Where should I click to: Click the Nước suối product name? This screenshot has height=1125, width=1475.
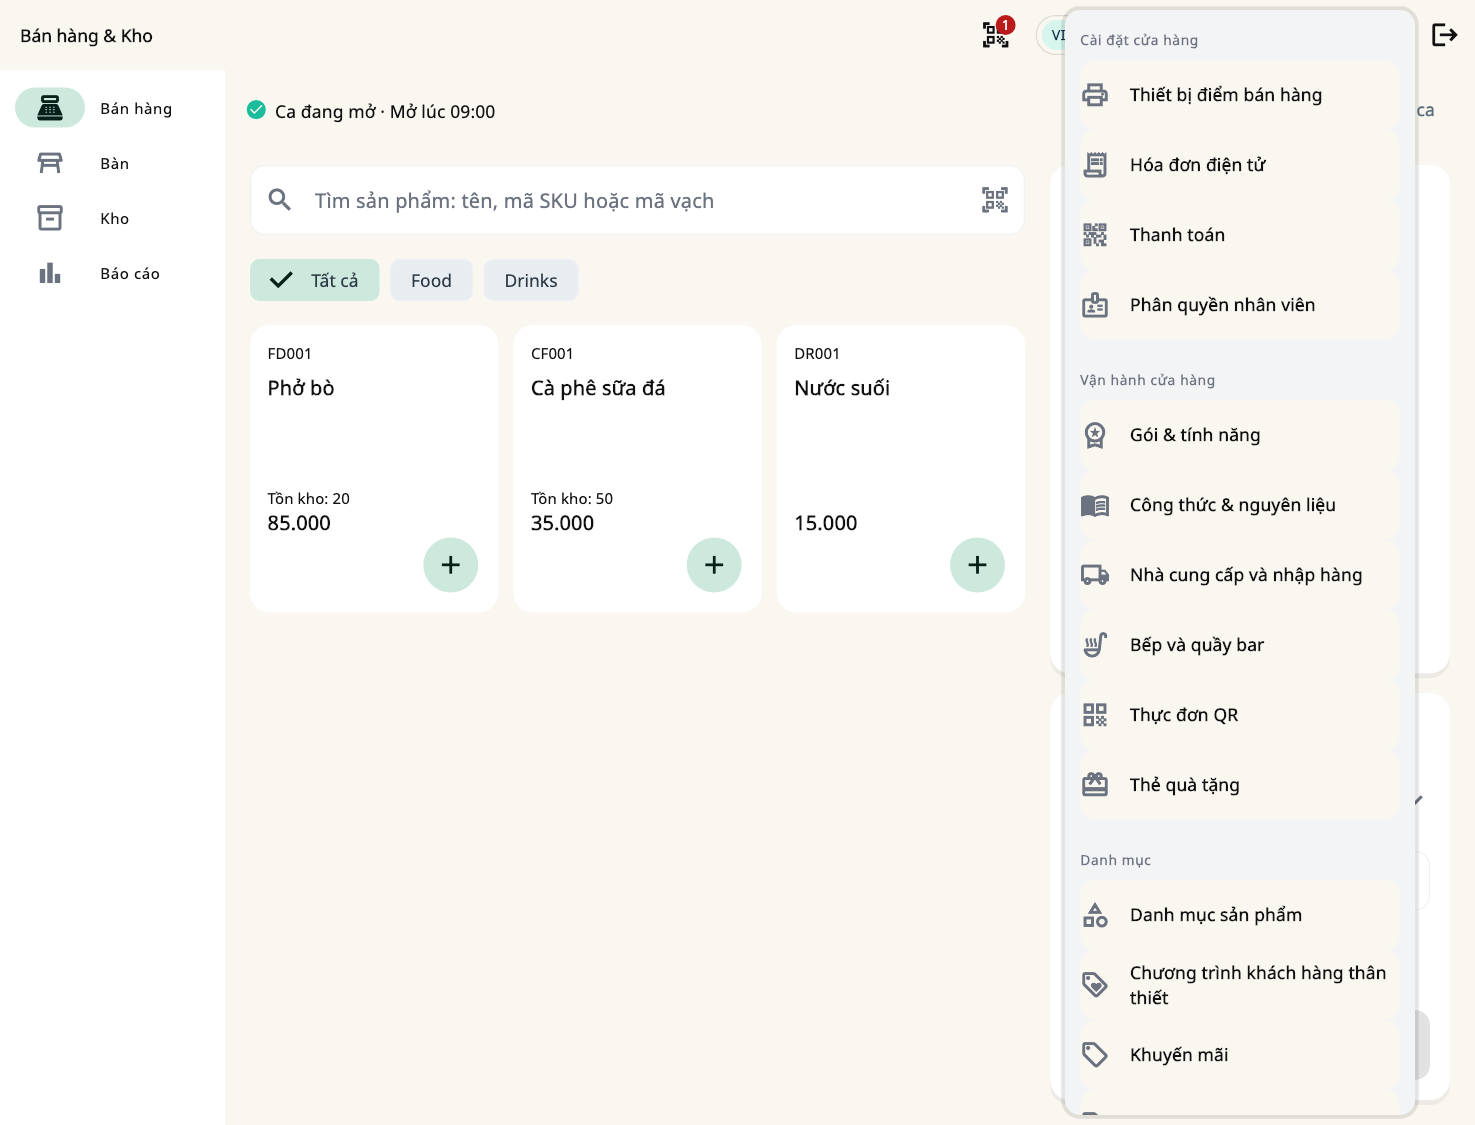click(842, 388)
